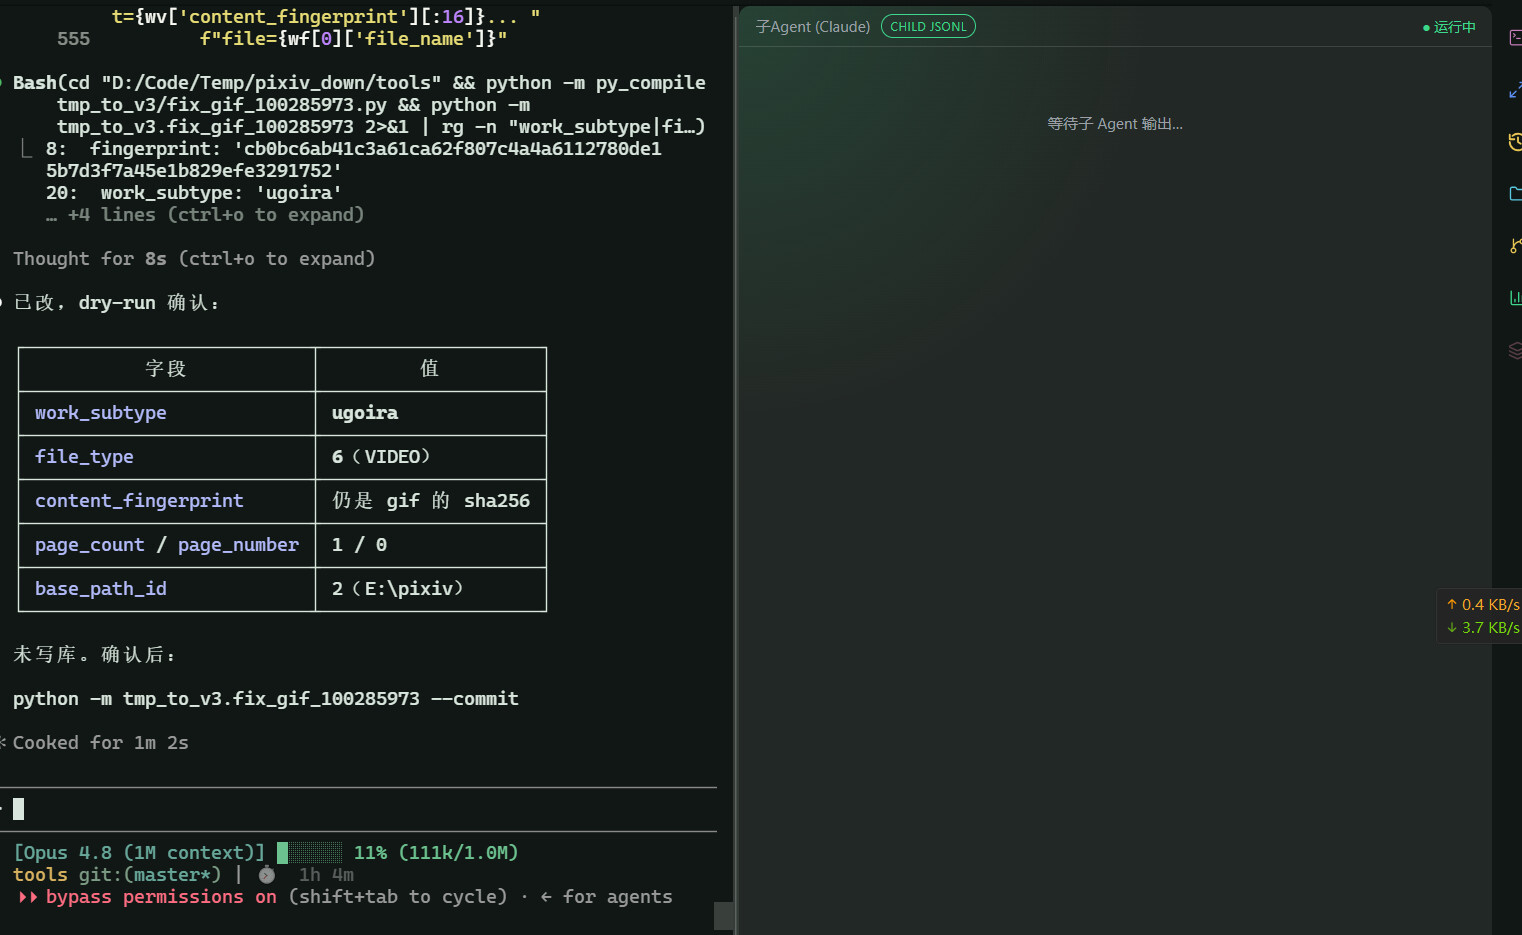The image size is (1522, 935).
Task: Click the red double-arrow bypass icon
Action: [x=28, y=897]
